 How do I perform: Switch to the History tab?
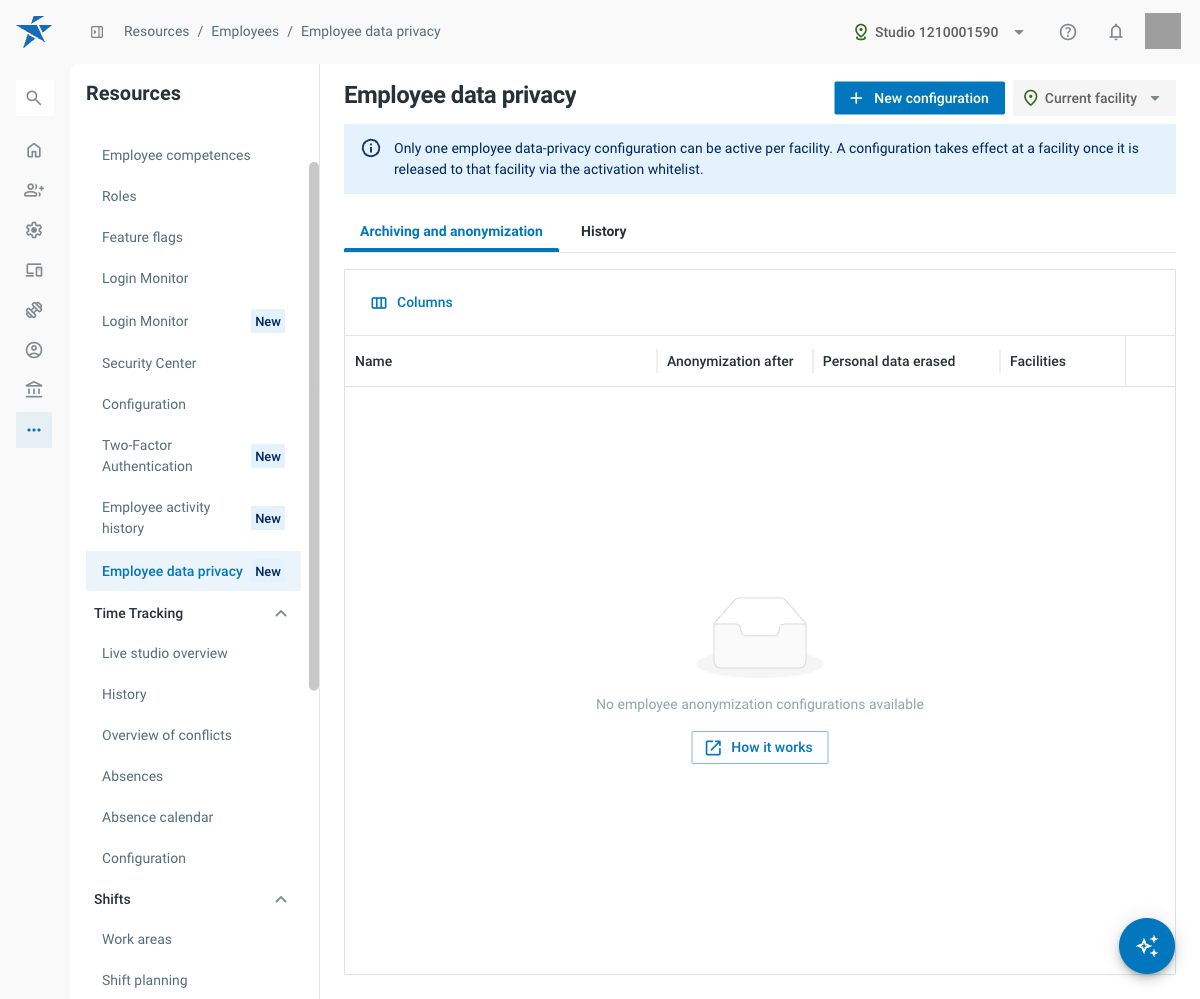click(604, 231)
